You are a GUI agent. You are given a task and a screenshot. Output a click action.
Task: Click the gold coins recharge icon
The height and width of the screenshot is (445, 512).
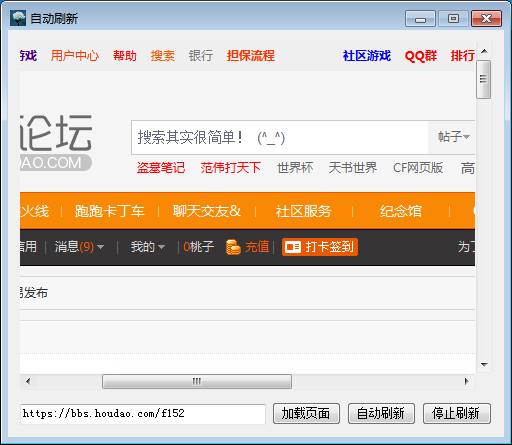coord(233,247)
